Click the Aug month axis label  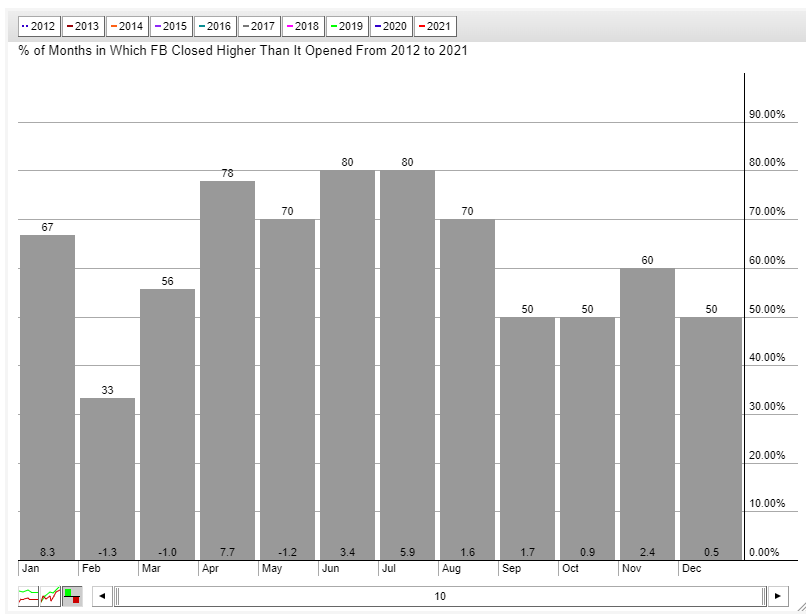[x=451, y=568]
